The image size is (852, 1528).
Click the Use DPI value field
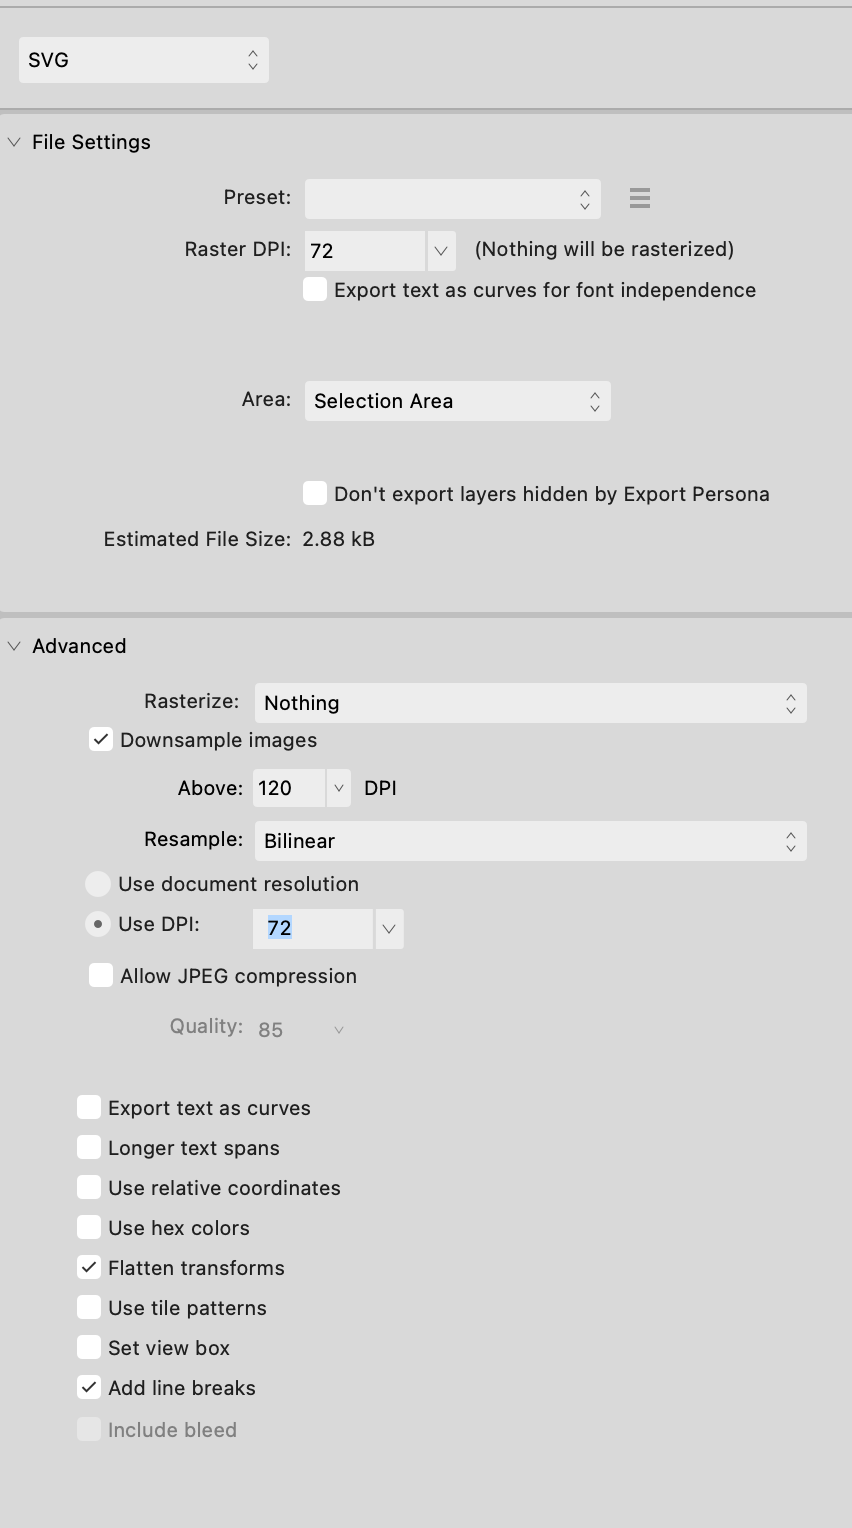[x=313, y=929]
